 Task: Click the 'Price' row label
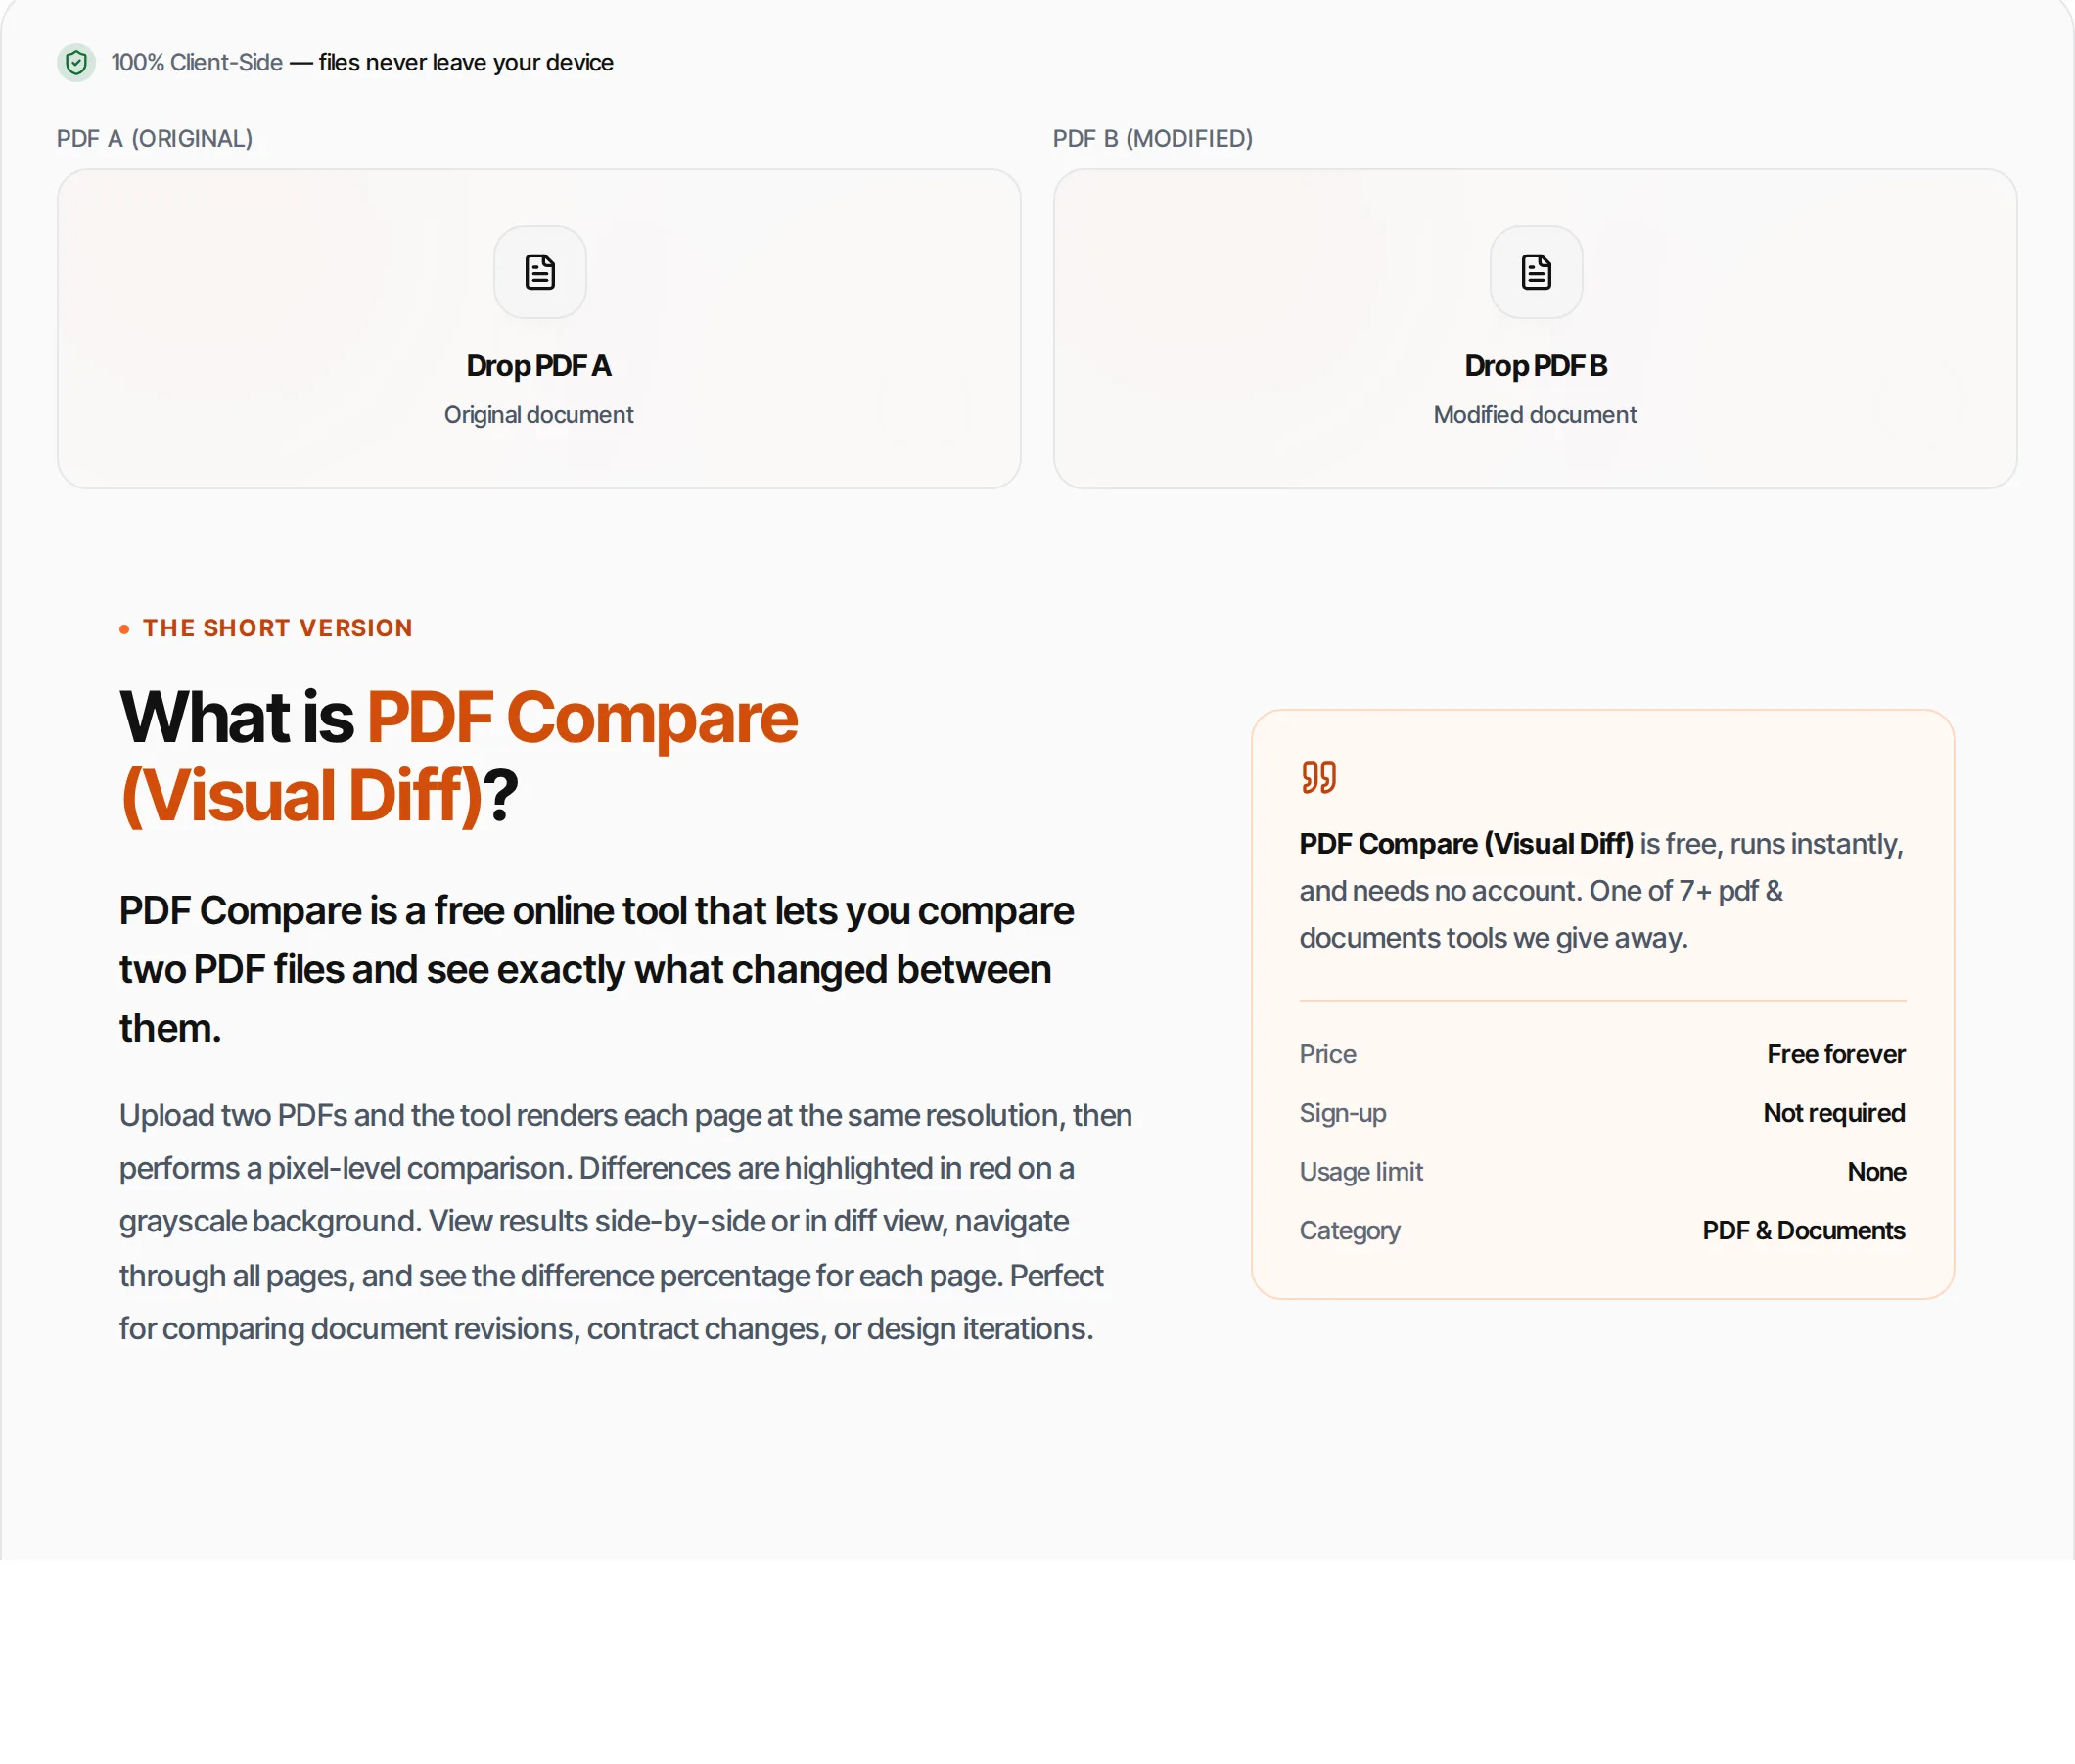click(1328, 1054)
